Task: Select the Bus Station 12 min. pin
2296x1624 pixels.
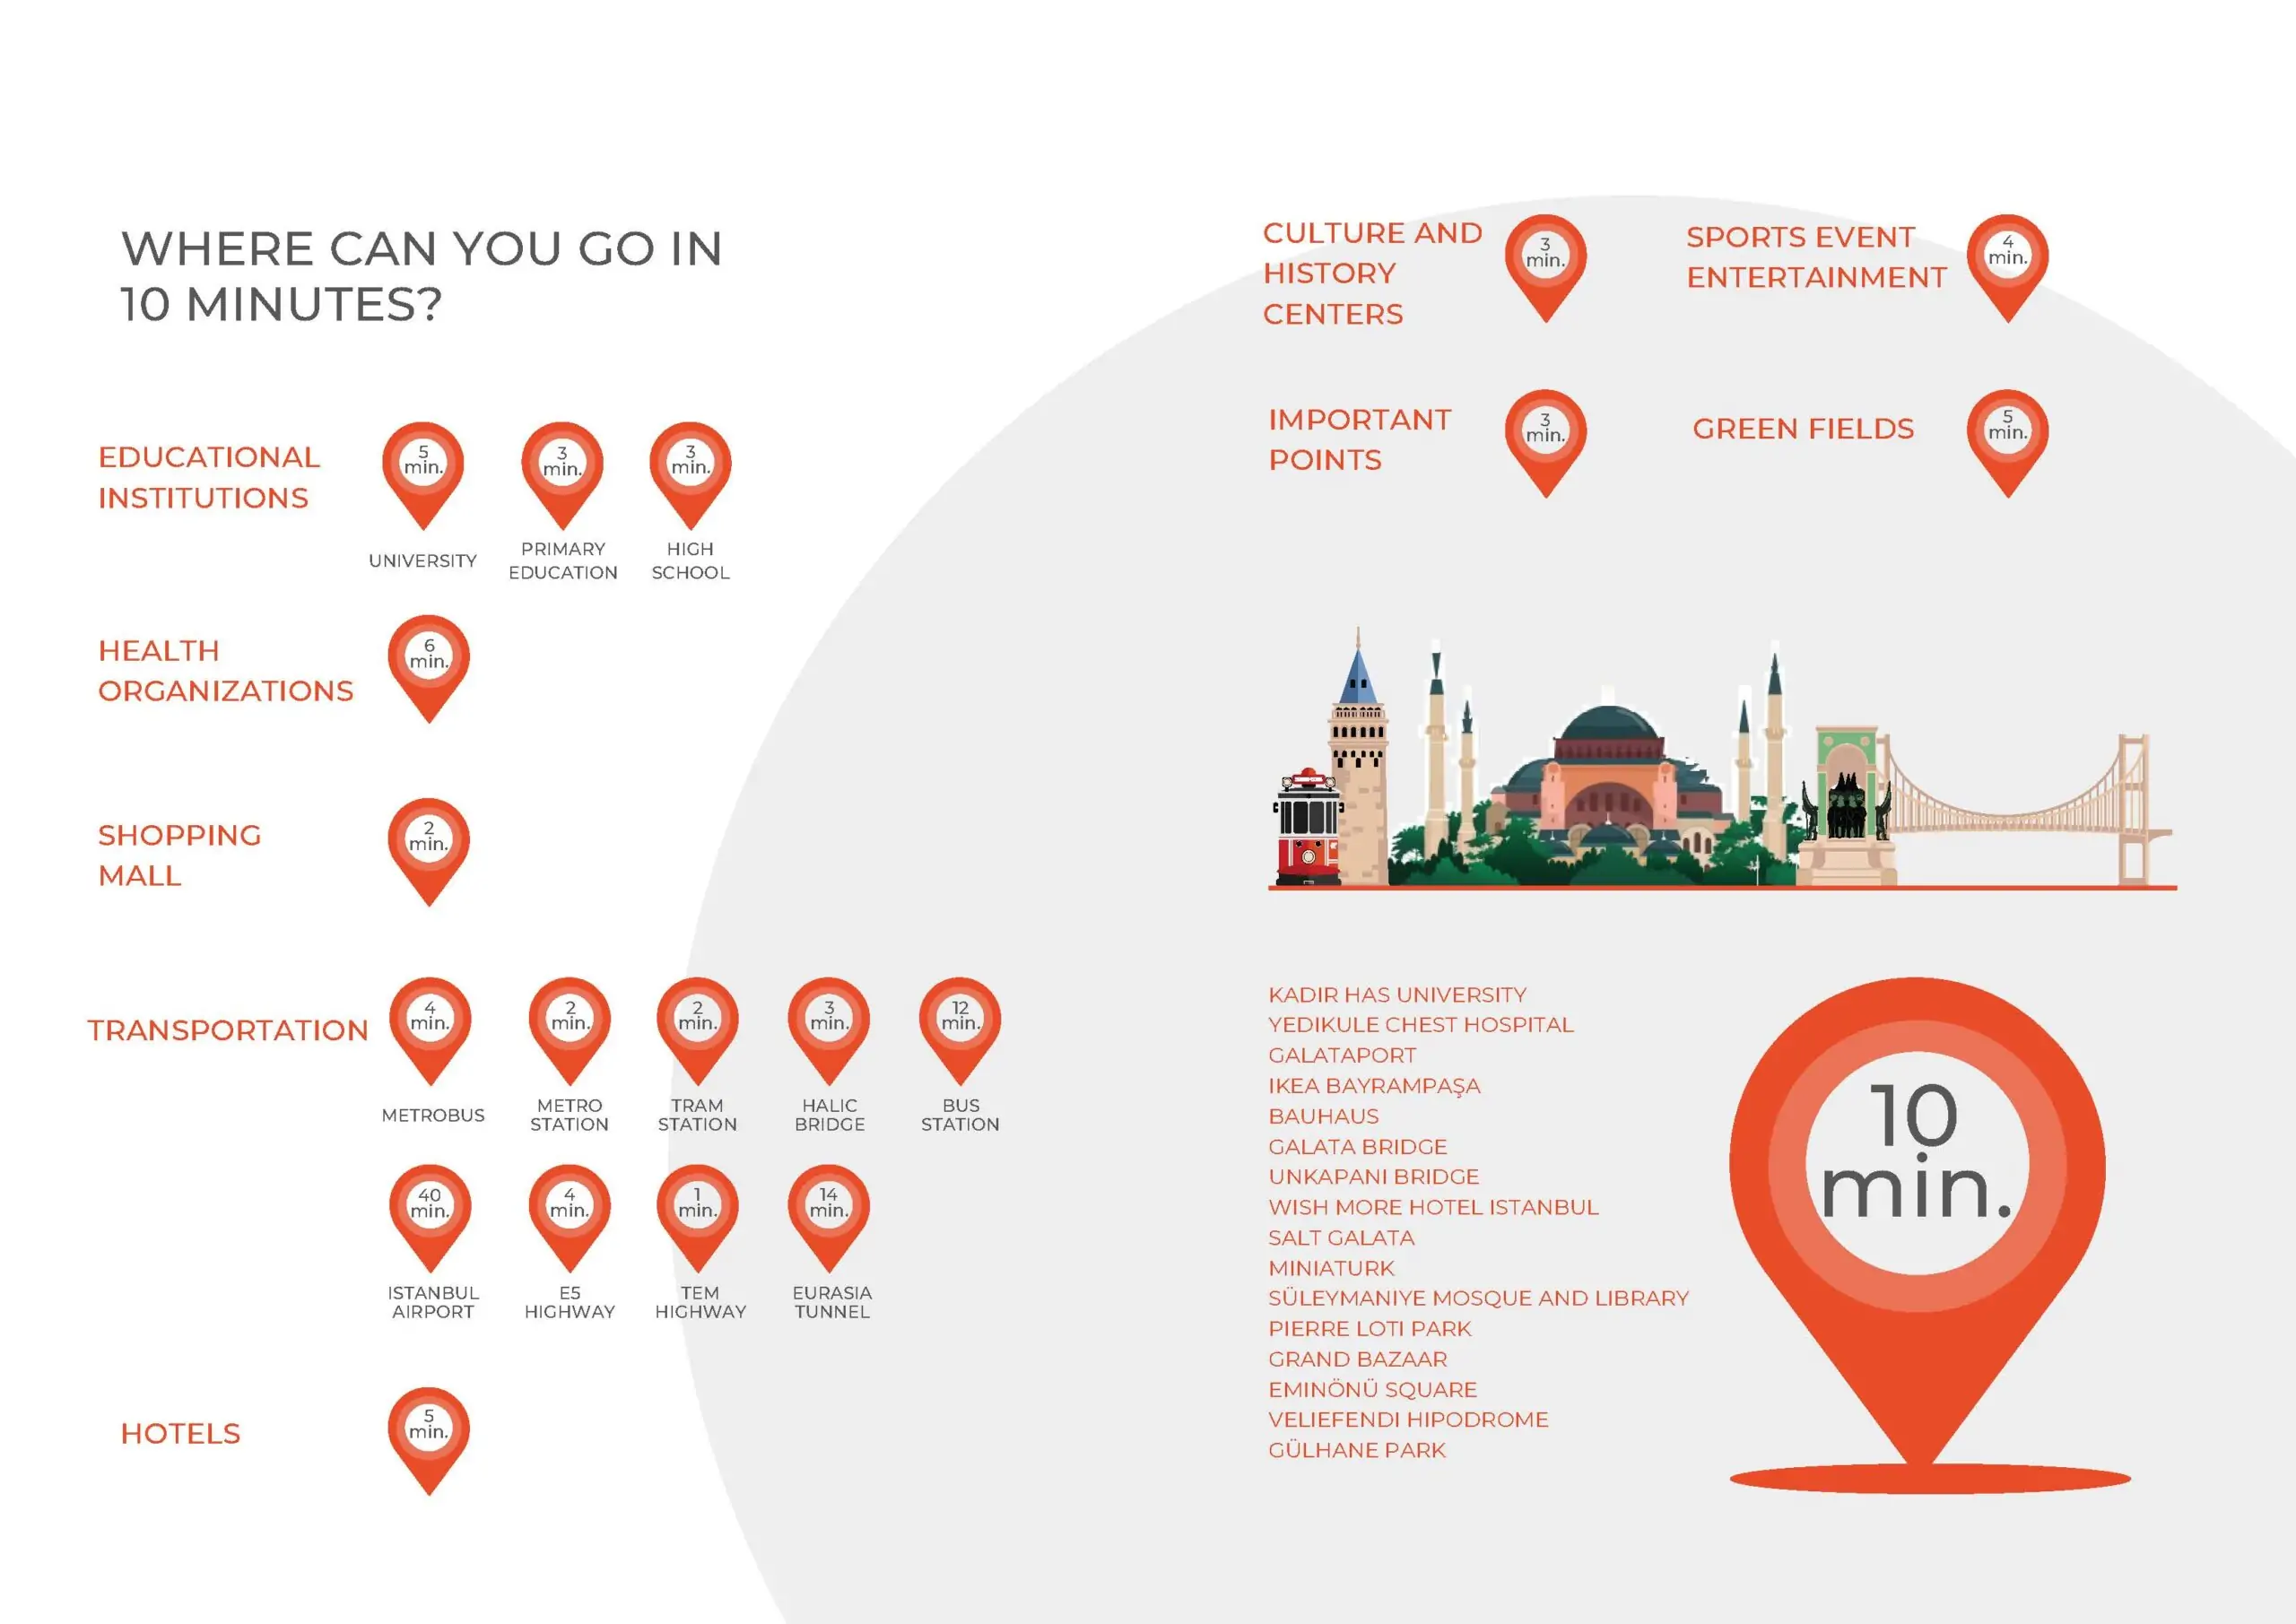Action: point(960,1031)
